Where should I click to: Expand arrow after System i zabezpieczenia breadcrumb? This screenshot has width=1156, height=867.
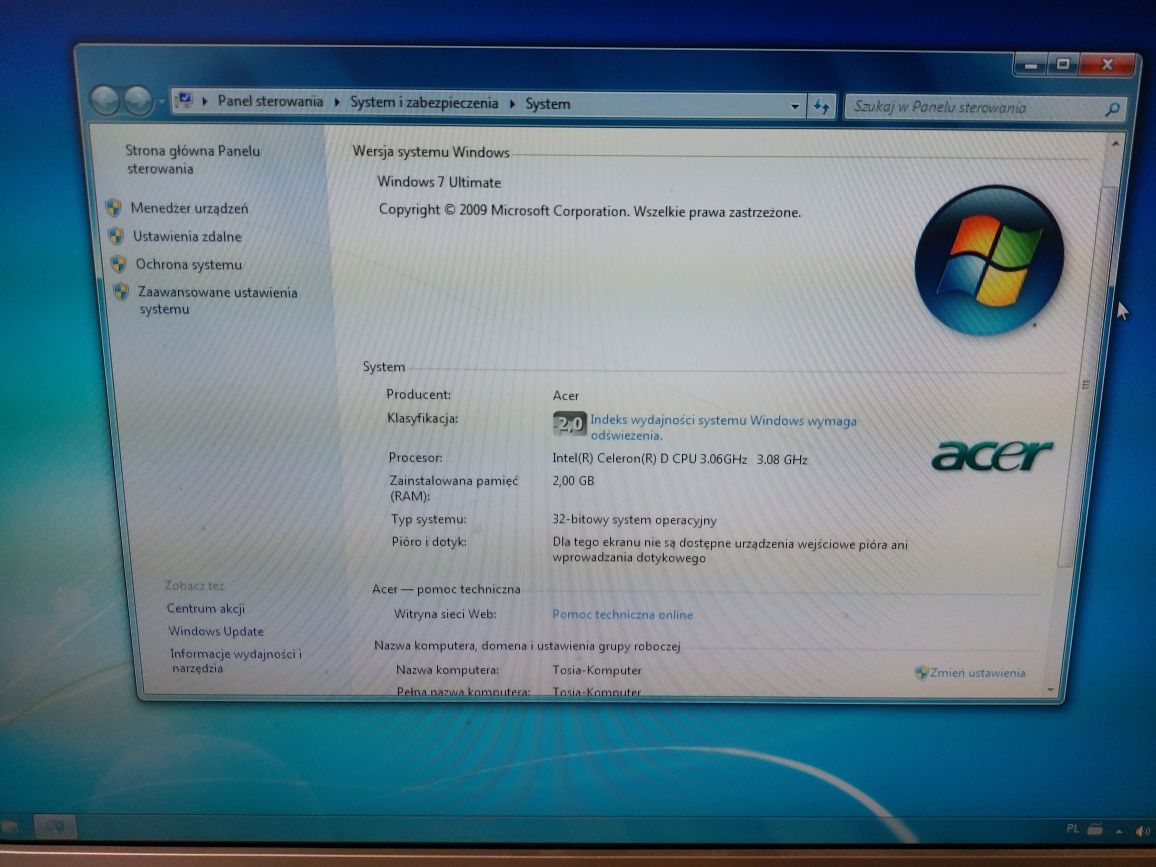(512, 103)
